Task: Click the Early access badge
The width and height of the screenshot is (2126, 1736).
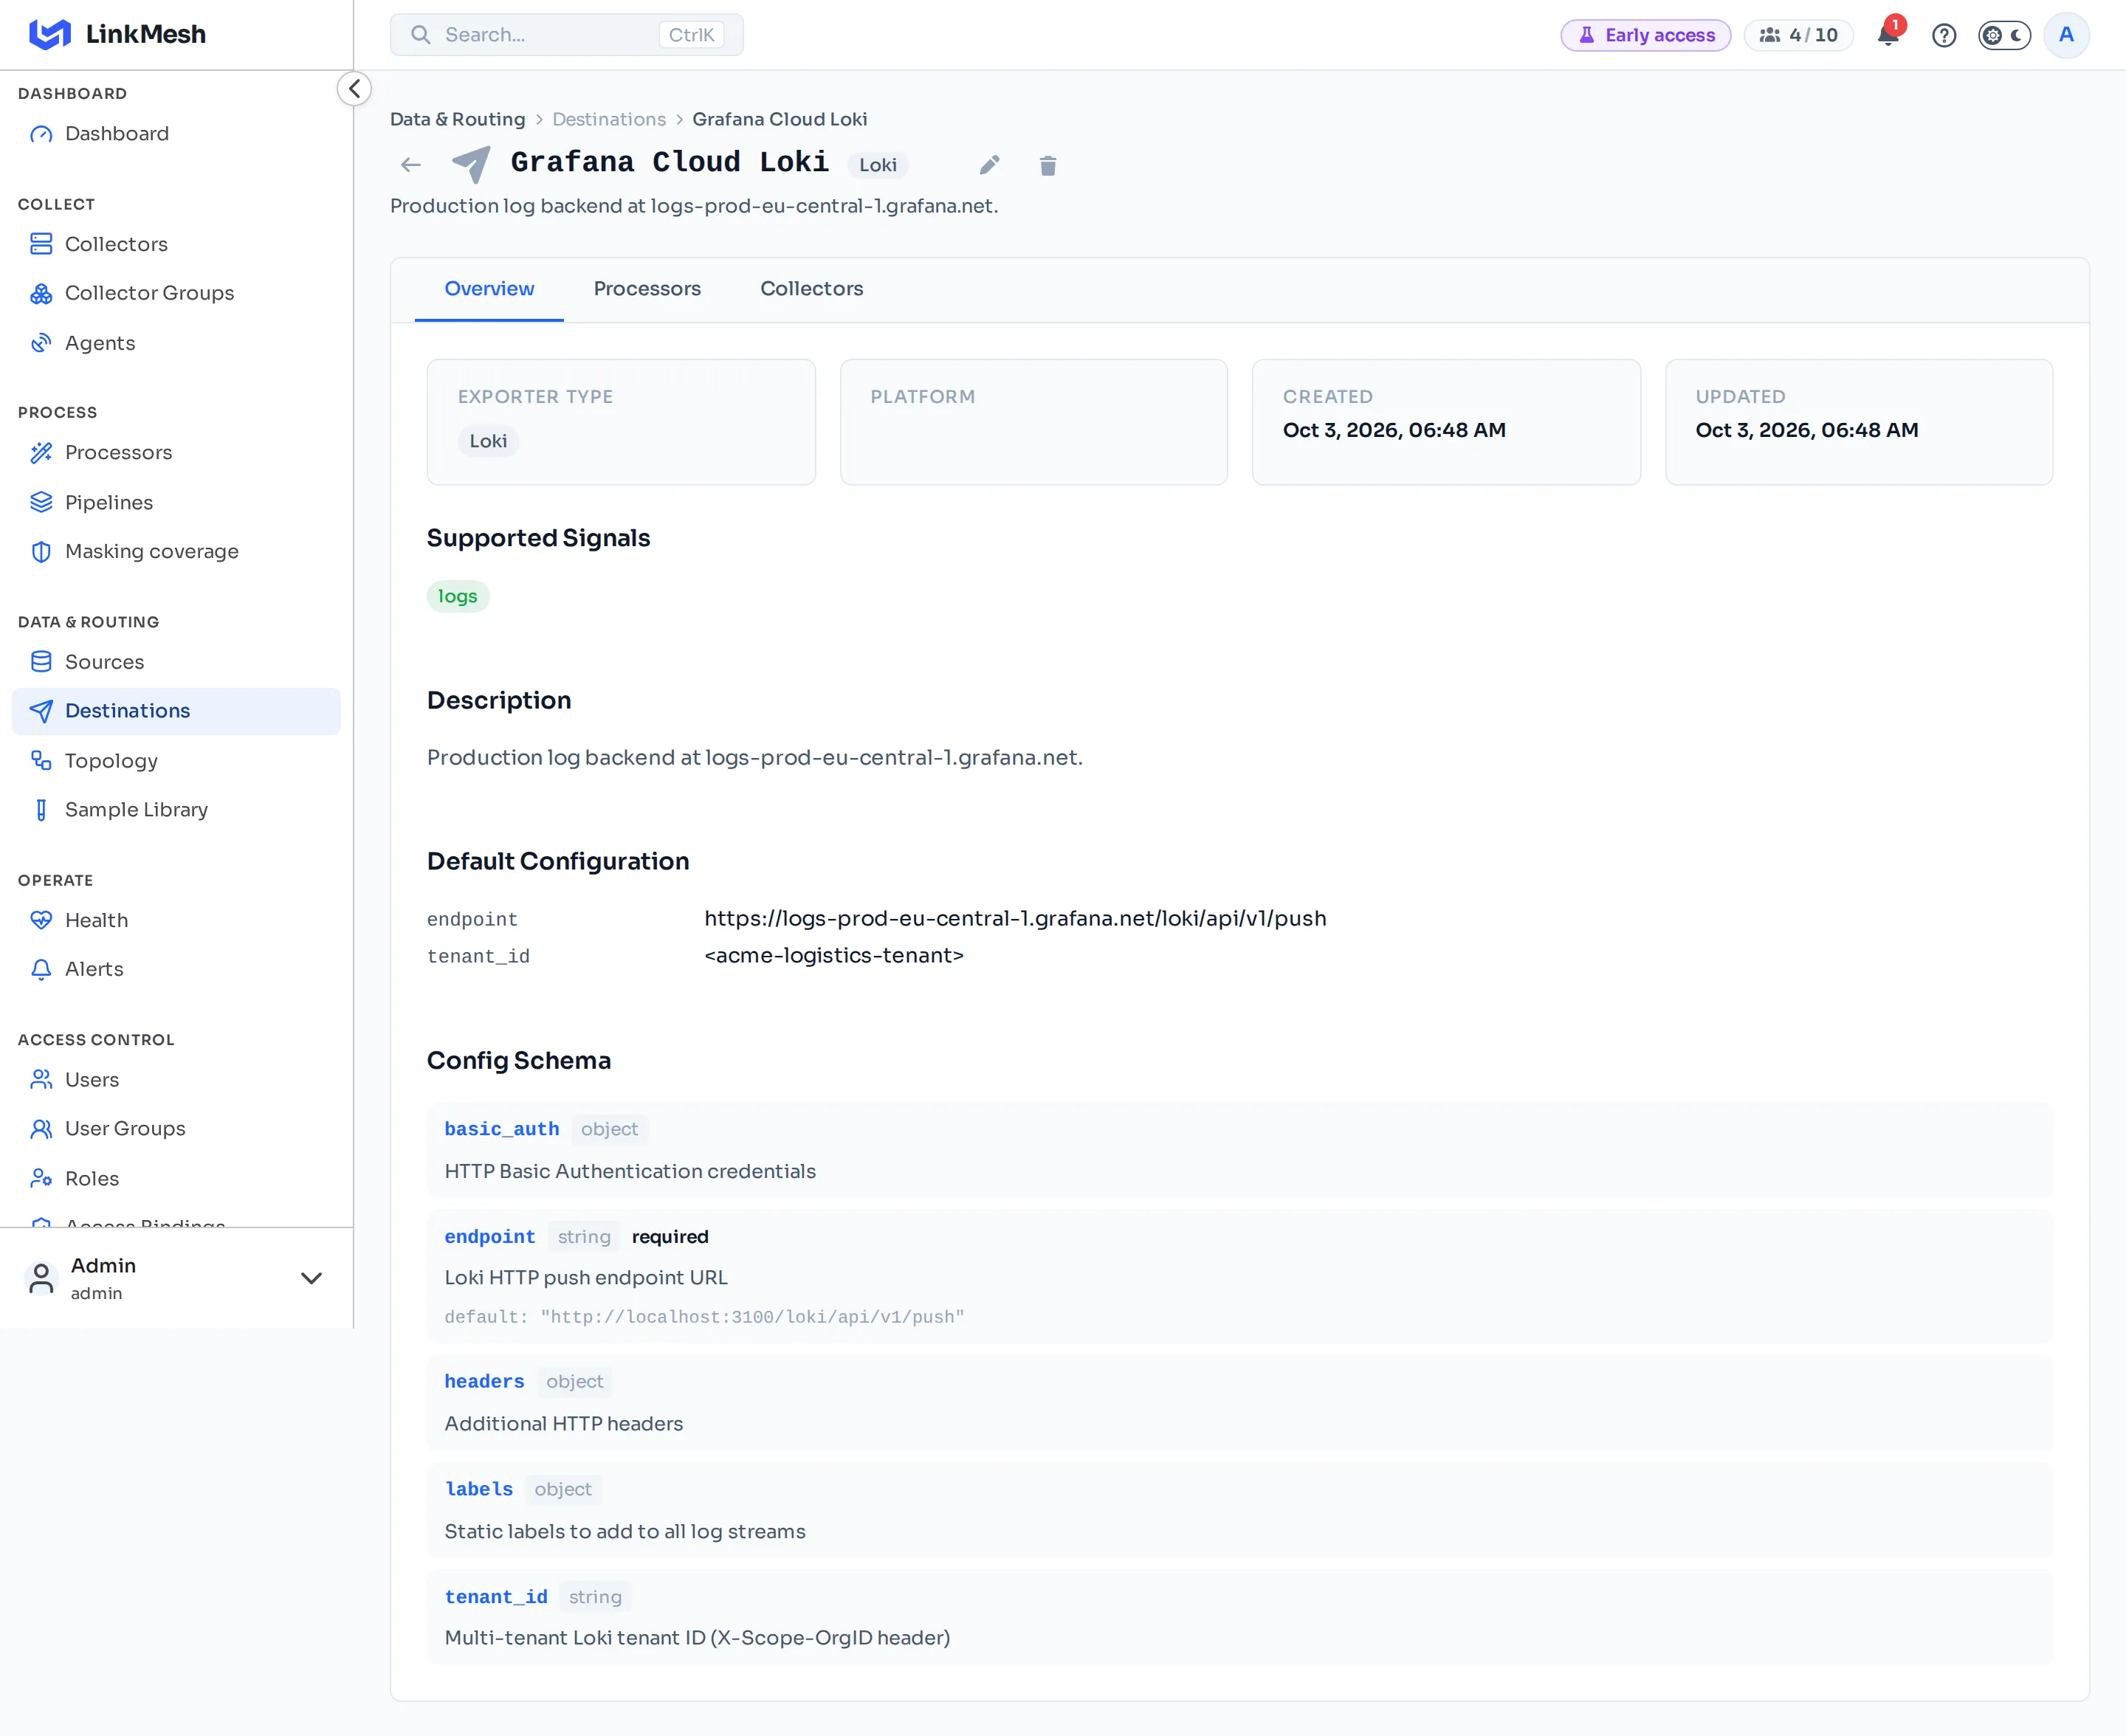Action: click(x=1645, y=35)
